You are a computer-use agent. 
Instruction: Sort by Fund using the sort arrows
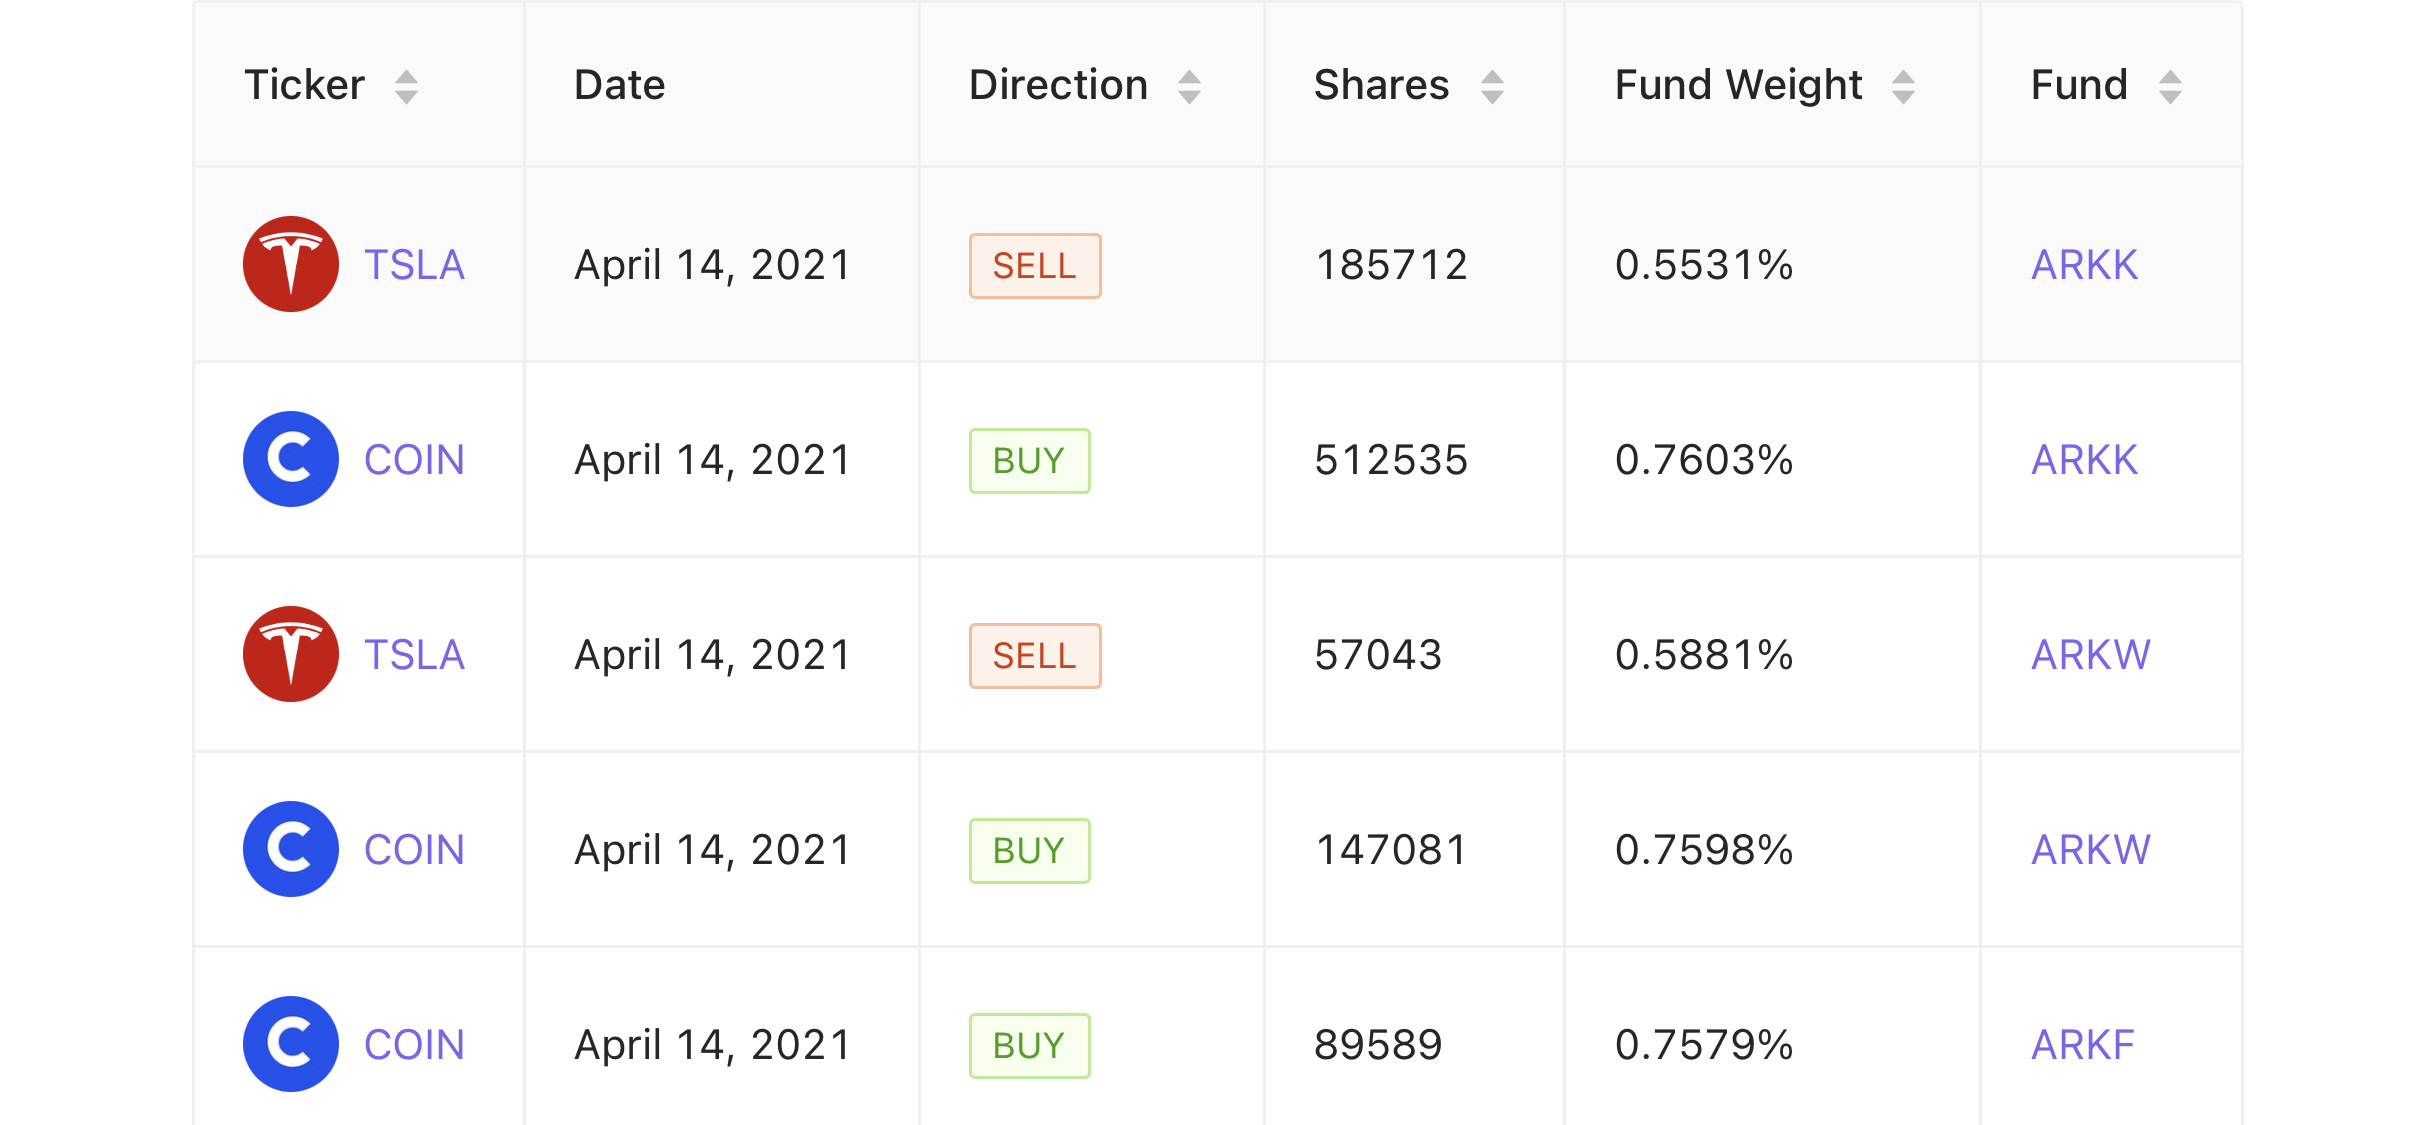pos(2170,87)
